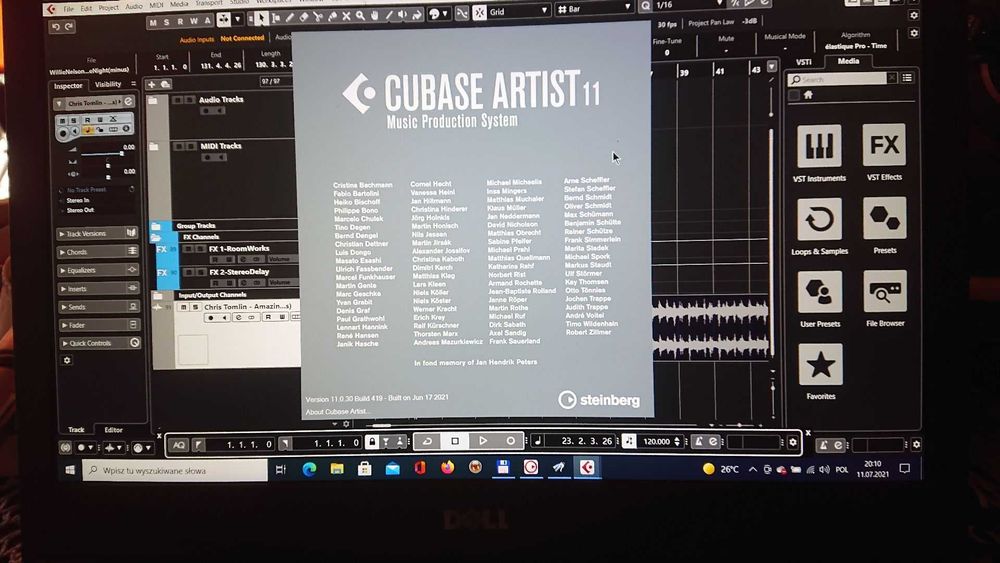This screenshot has width=1000, height=563.
Task: Select the Glue tool
Action: (x=332, y=17)
